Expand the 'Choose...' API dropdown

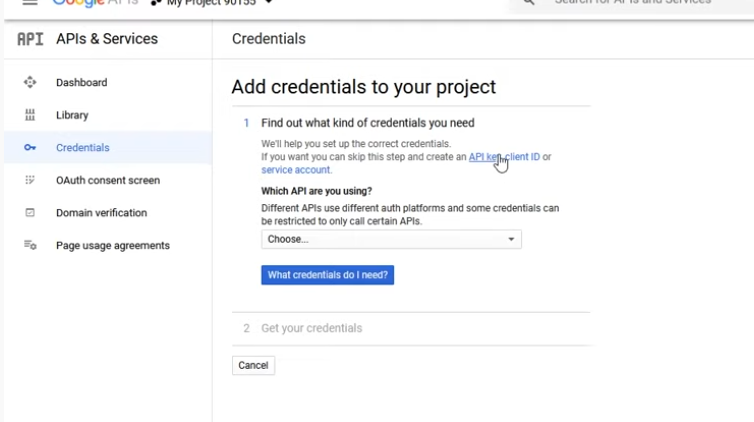click(391, 240)
